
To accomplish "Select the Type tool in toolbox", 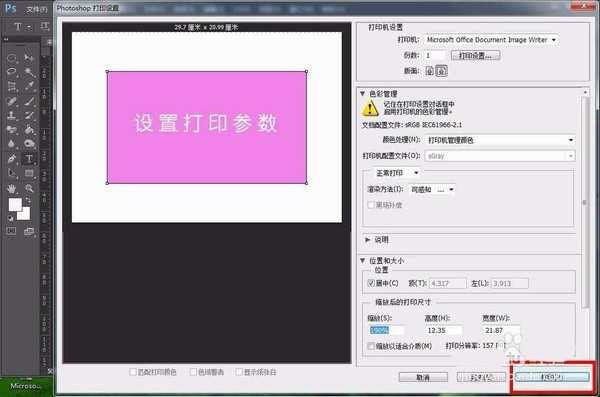I will coord(29,158).
